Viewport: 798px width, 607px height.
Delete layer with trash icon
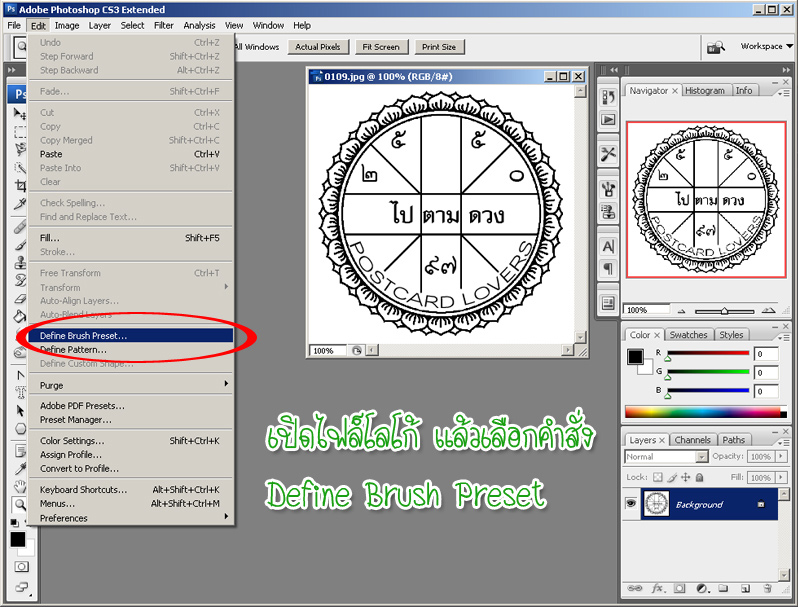[x=767, y=589]
